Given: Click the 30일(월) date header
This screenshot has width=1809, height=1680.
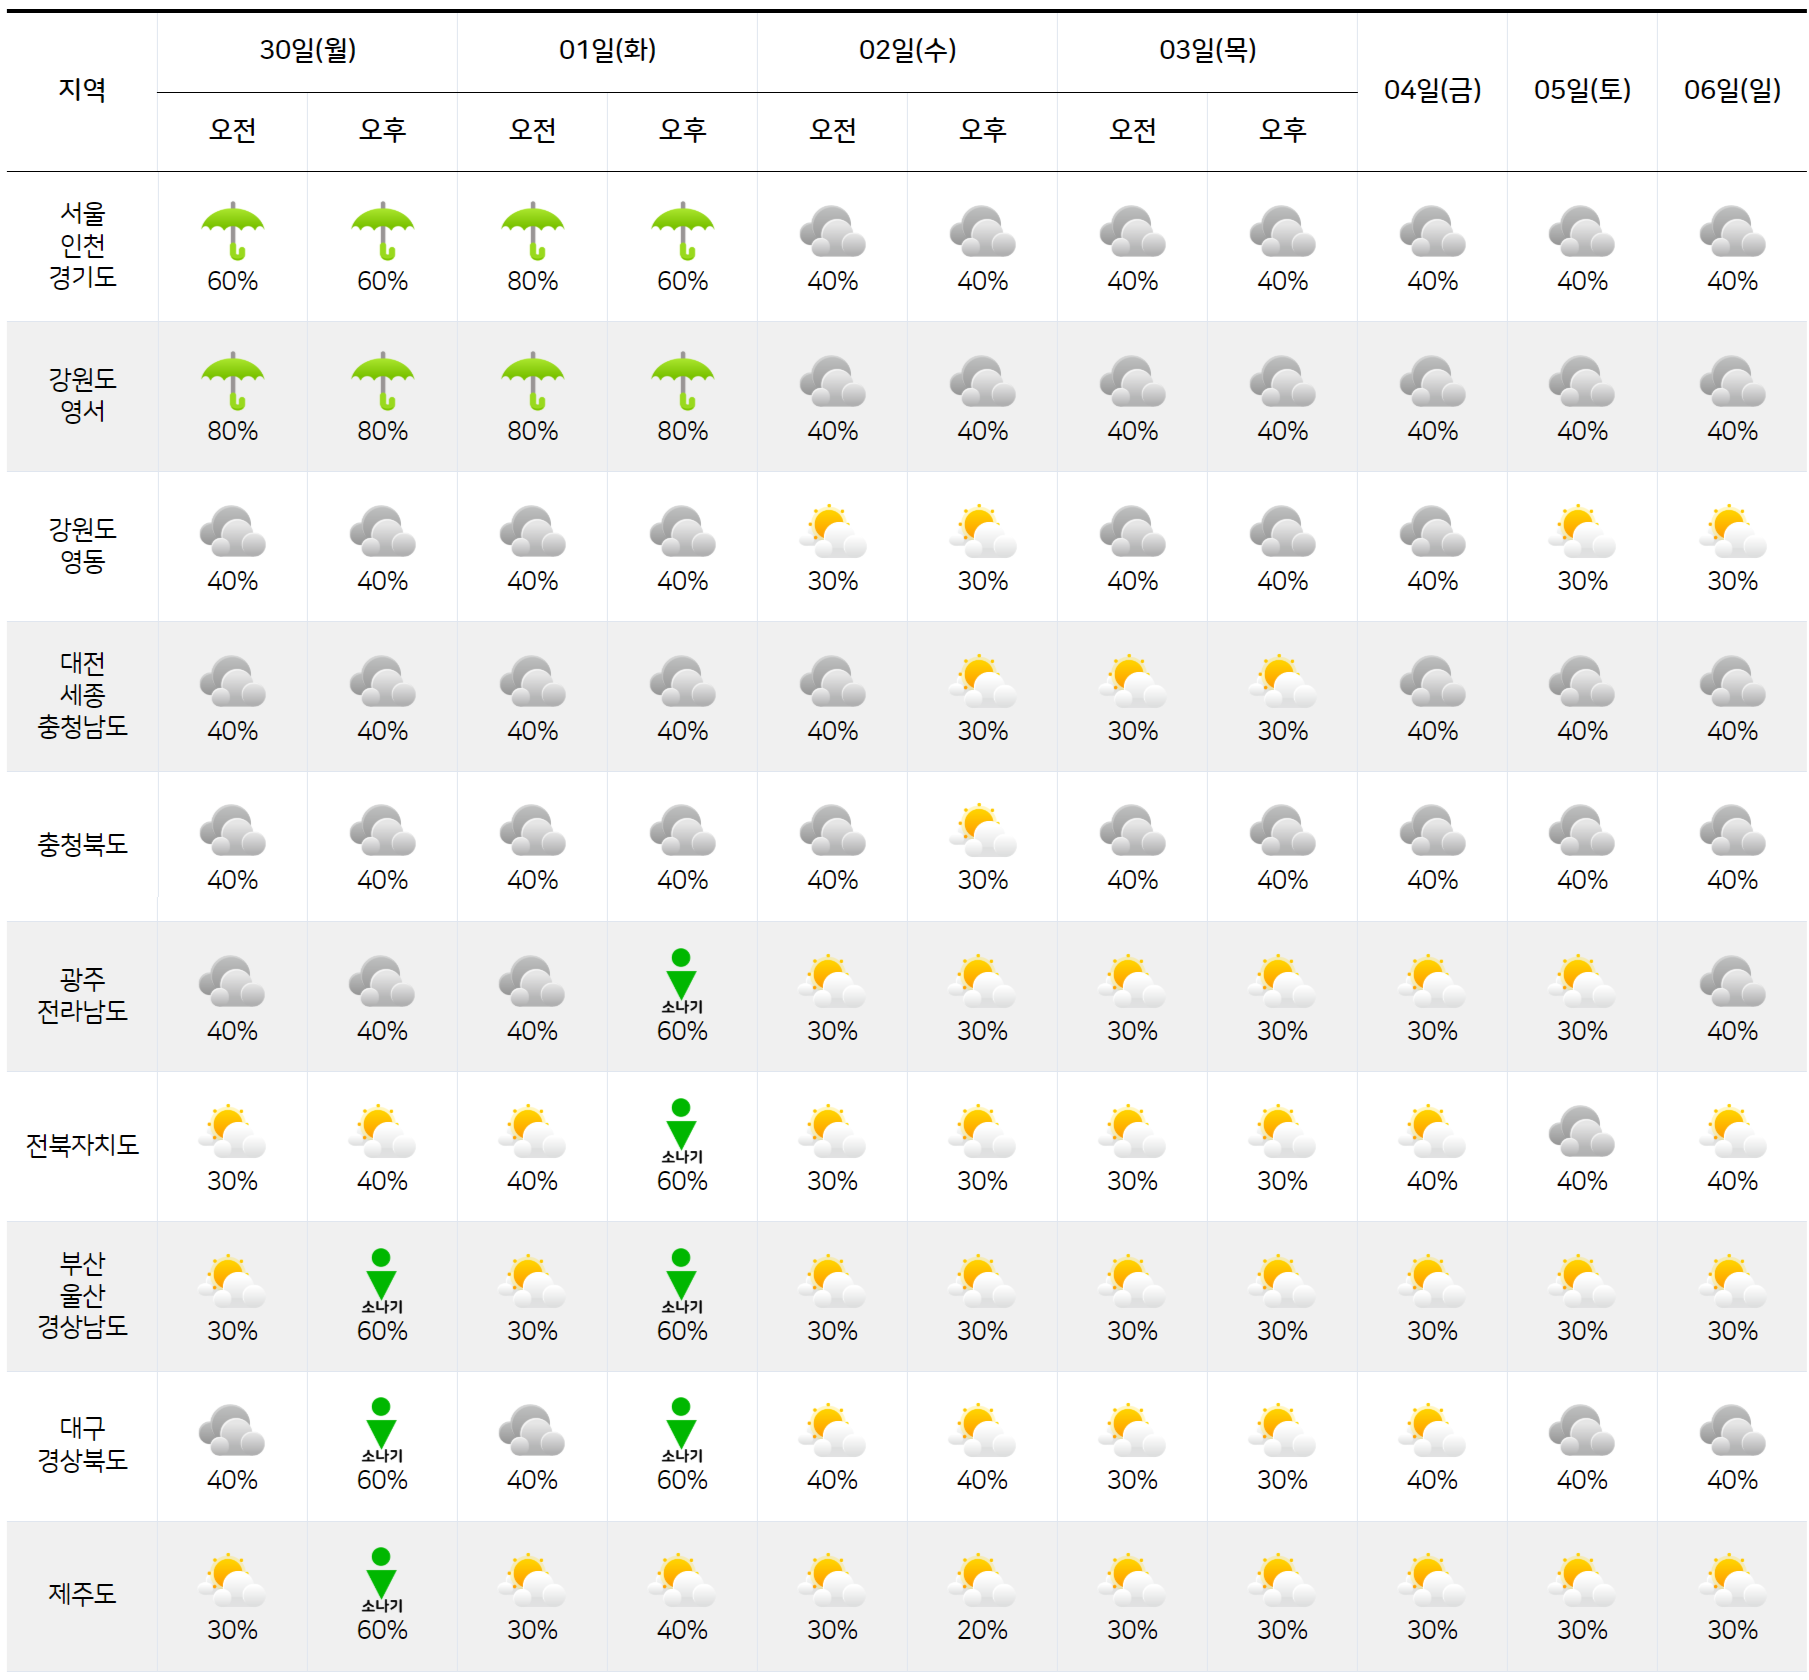Looking at the screenshot, I should 308,50.
